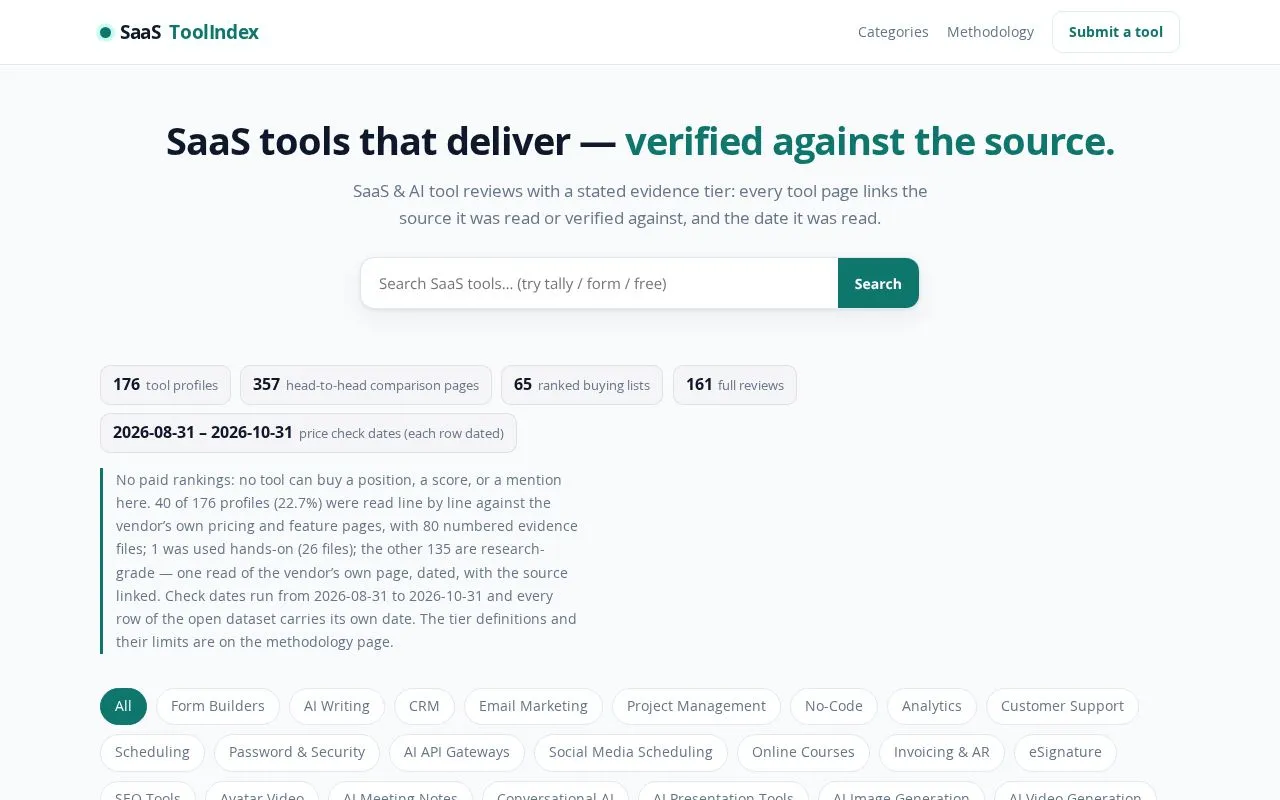Image resolution: width=1280 pixels, height=800 pixels.
Task: Click the green logo dot icon
Action: click(105, 32)
